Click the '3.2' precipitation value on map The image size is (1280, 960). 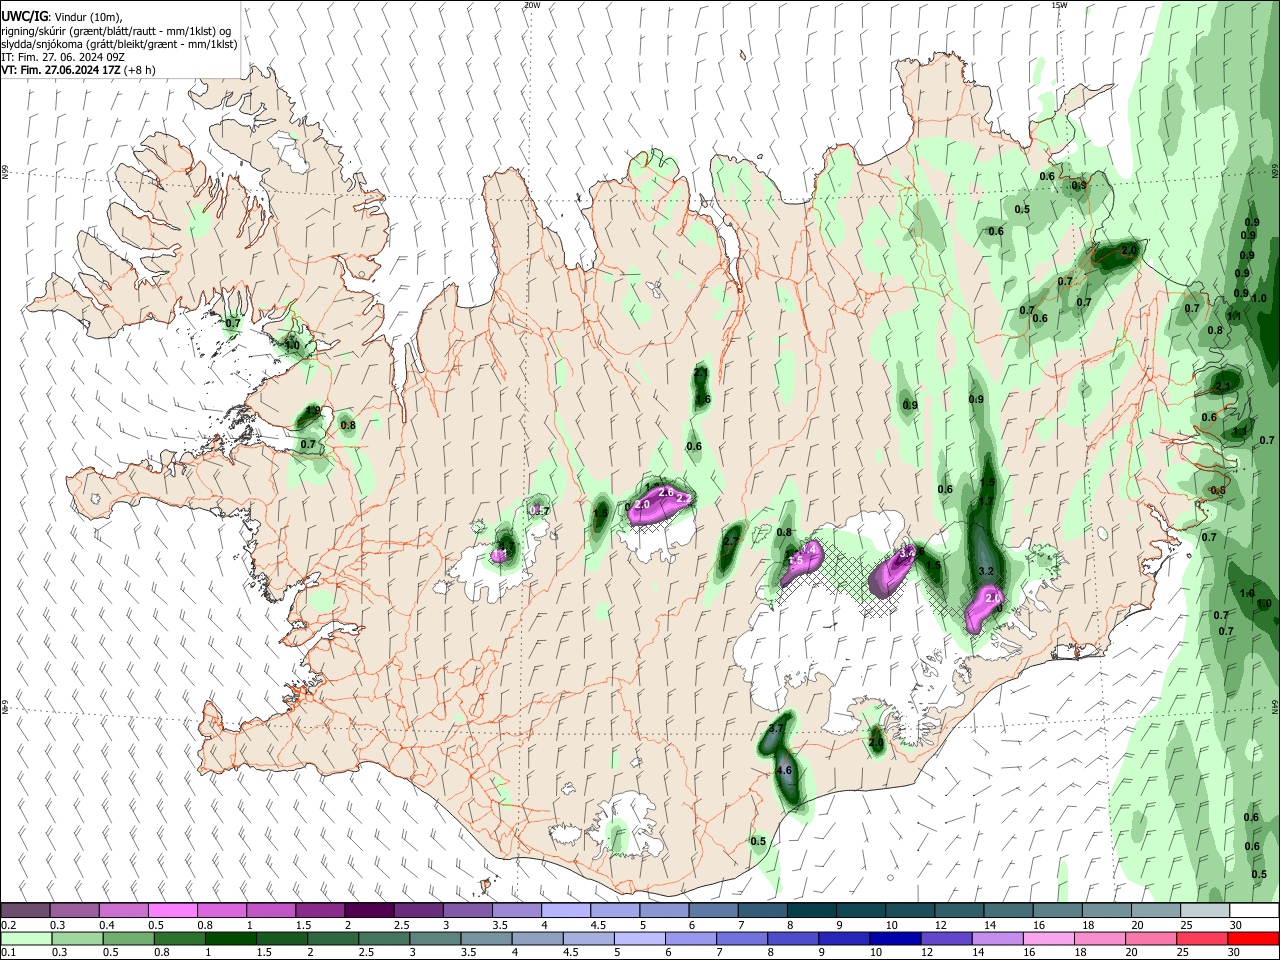[985, 571]
